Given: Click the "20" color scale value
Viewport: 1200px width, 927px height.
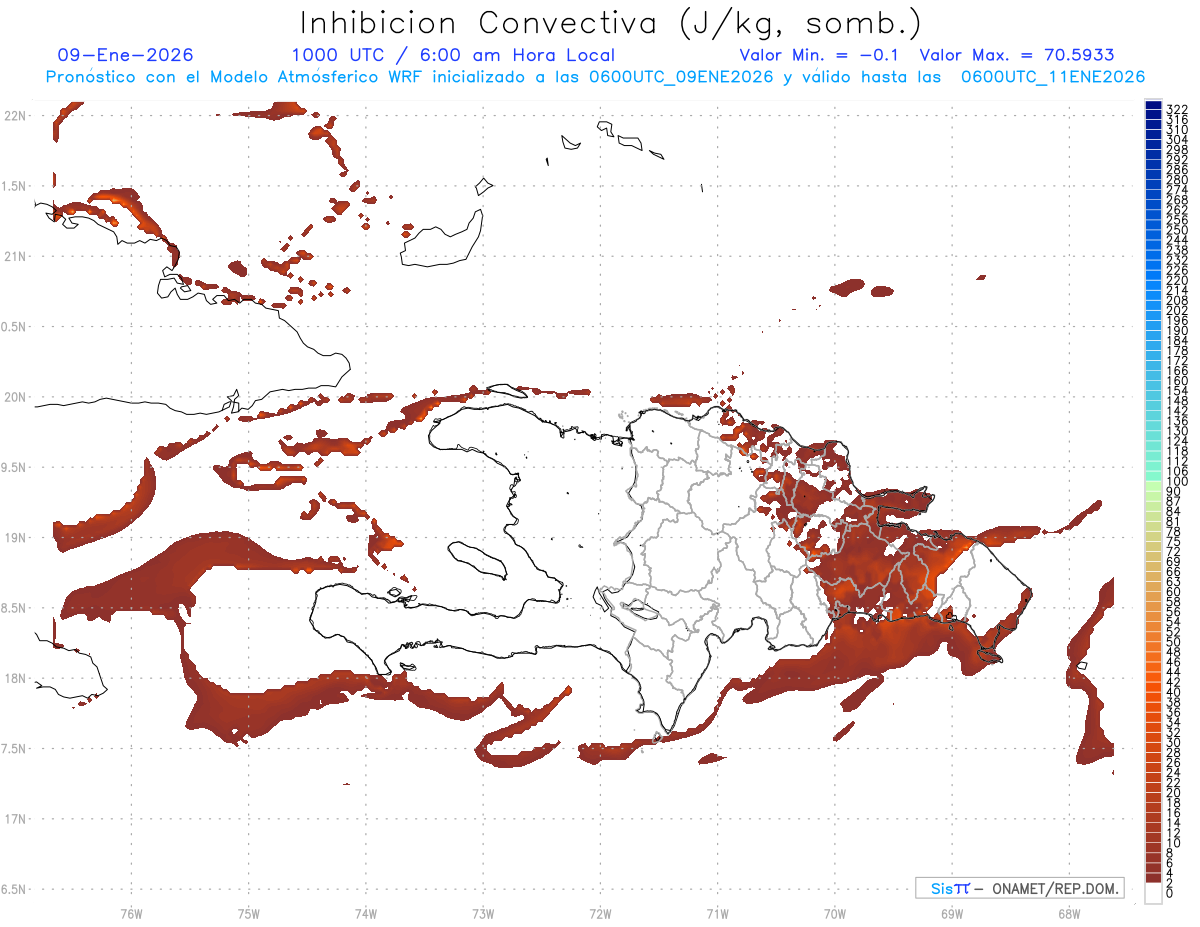Looking at the screenshot, I should 1173,793.
